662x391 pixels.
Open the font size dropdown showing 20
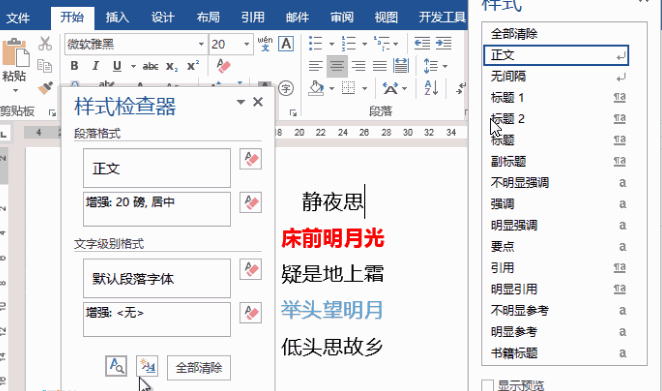click(247, 44)
